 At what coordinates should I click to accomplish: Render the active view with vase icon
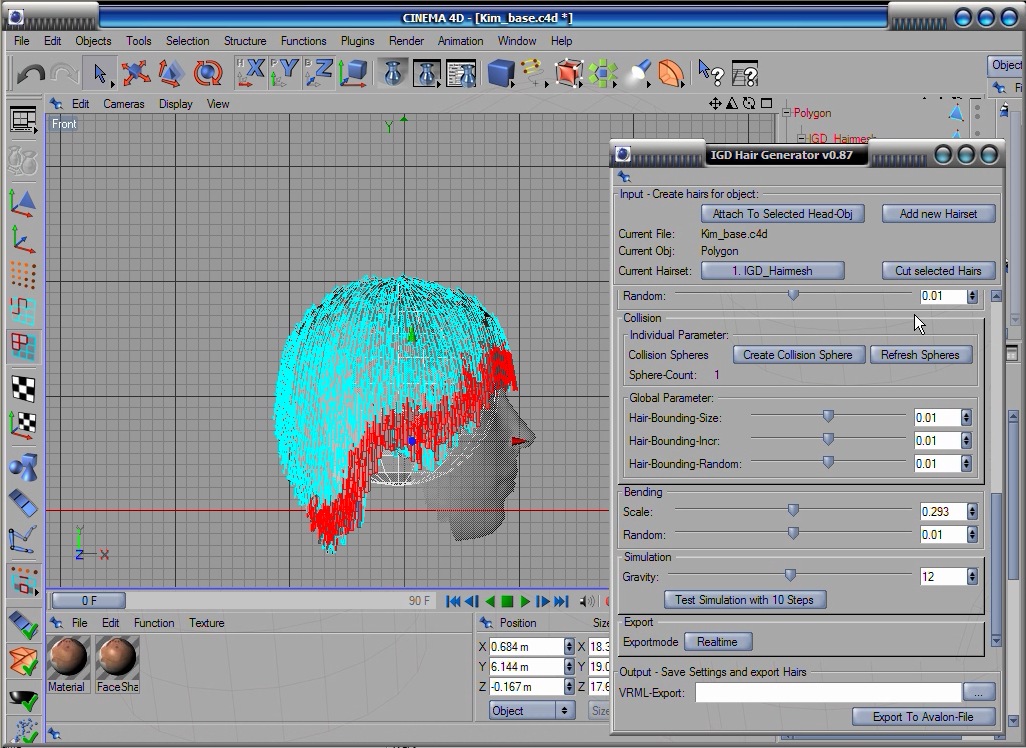tap(392, 73)
